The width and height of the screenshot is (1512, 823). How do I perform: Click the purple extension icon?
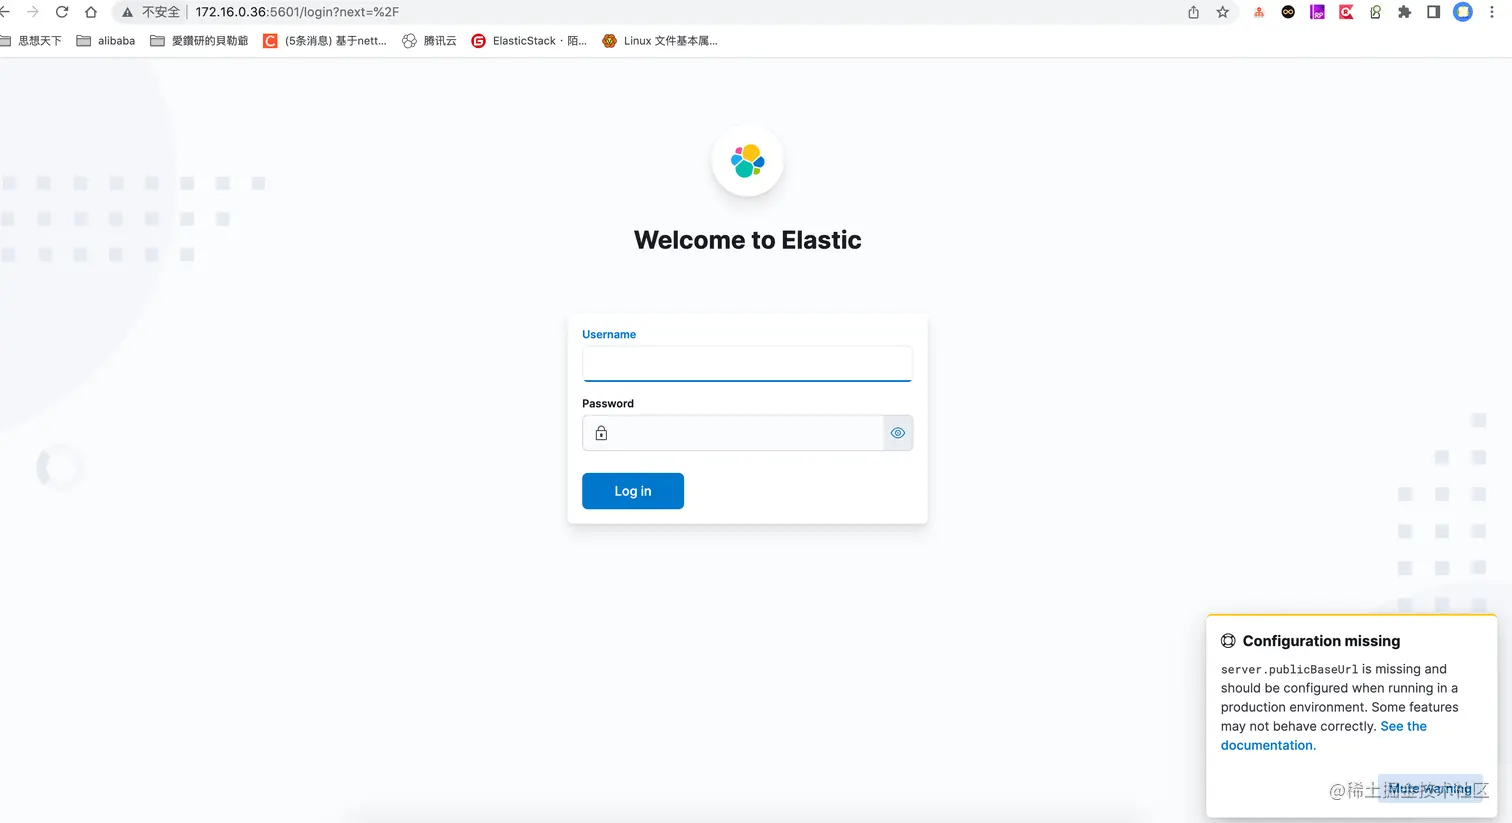(1317, 12)
